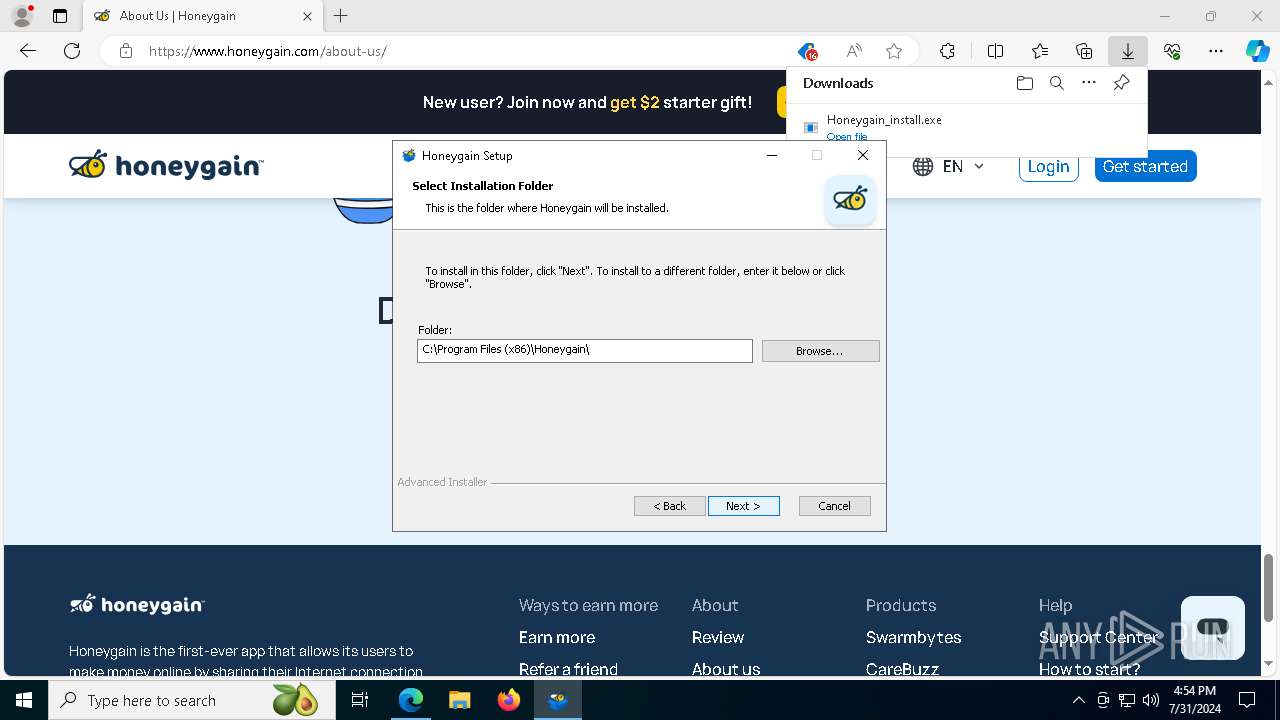The image size is (1280, 720).
Task: Go back to previous page
Action: coord(28,51)
